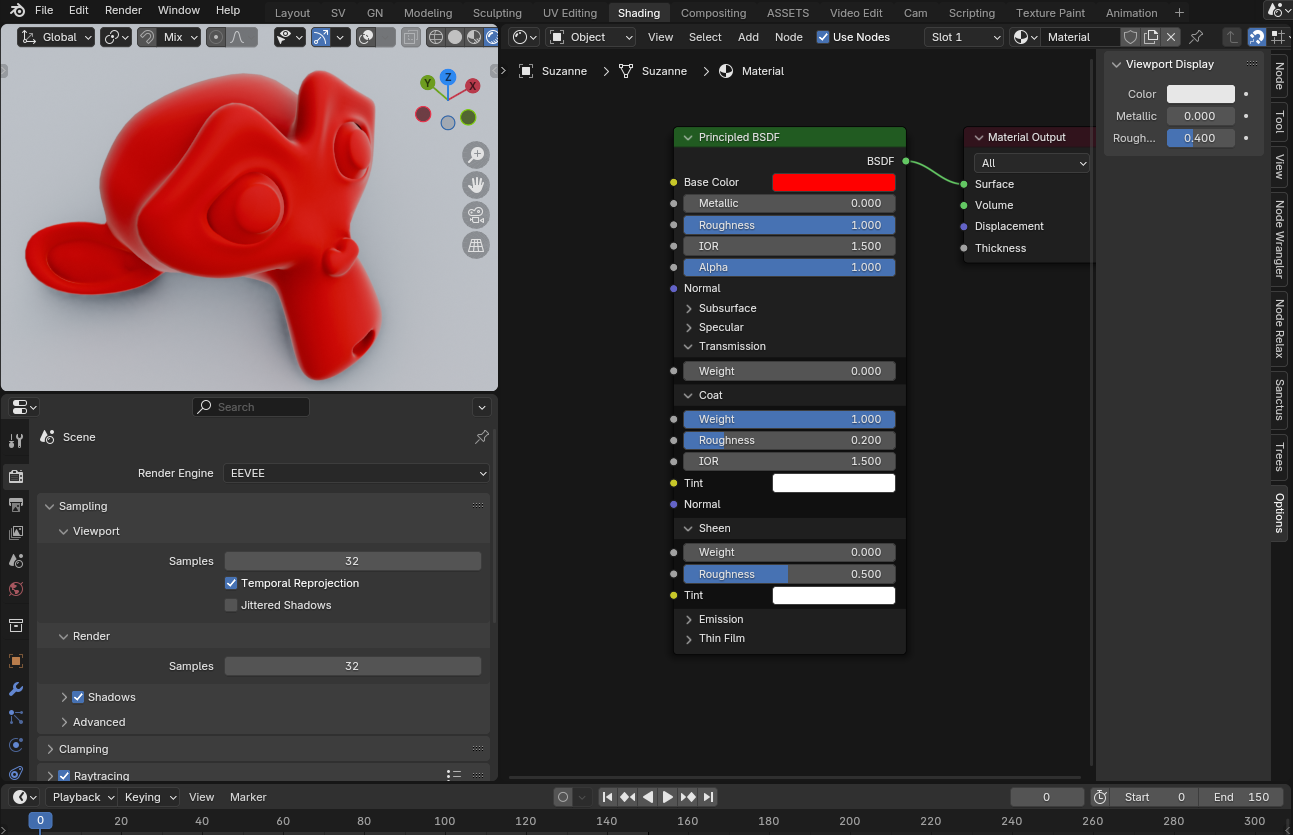Click the pin icon in node editor header
The image size is (1293, 835).
pos(1196,37)
